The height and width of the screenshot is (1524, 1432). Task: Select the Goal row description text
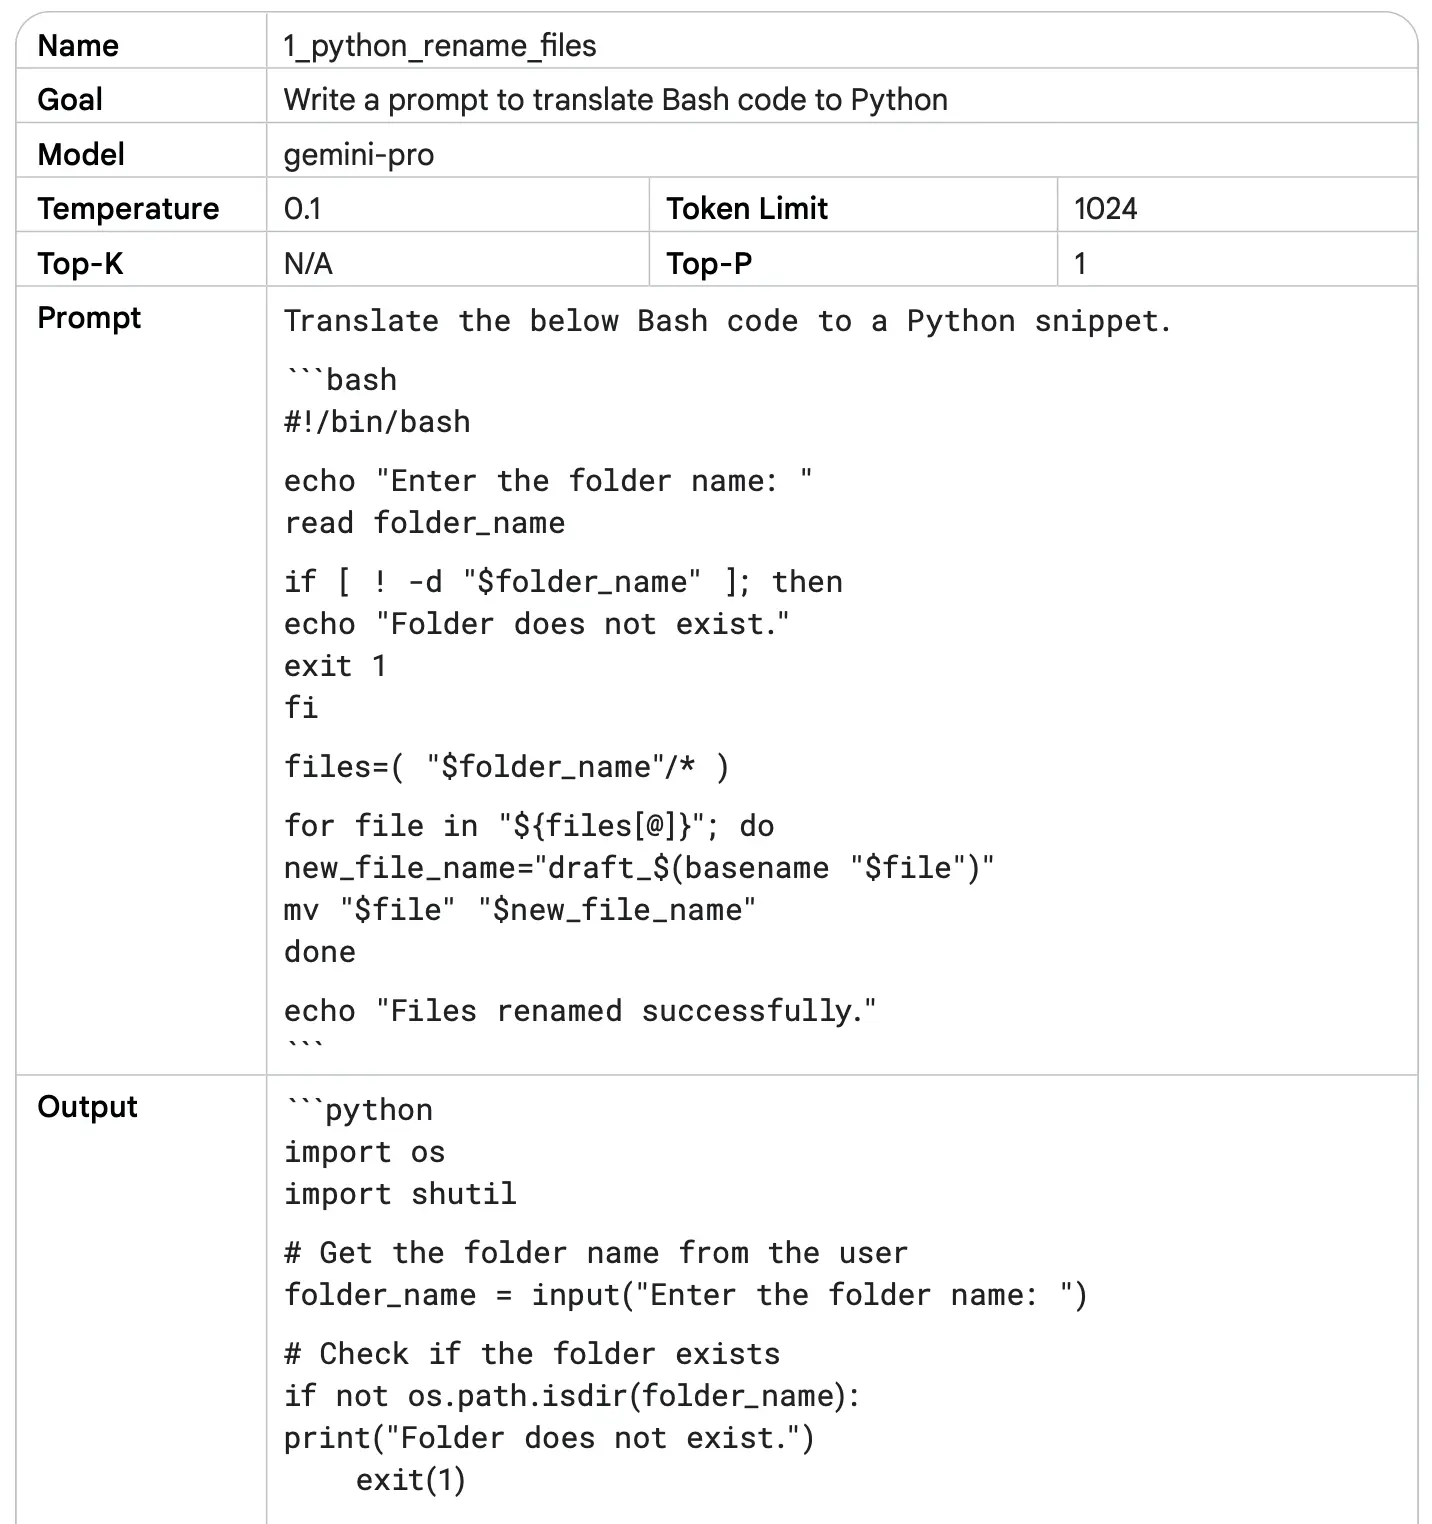pos(615,100)
